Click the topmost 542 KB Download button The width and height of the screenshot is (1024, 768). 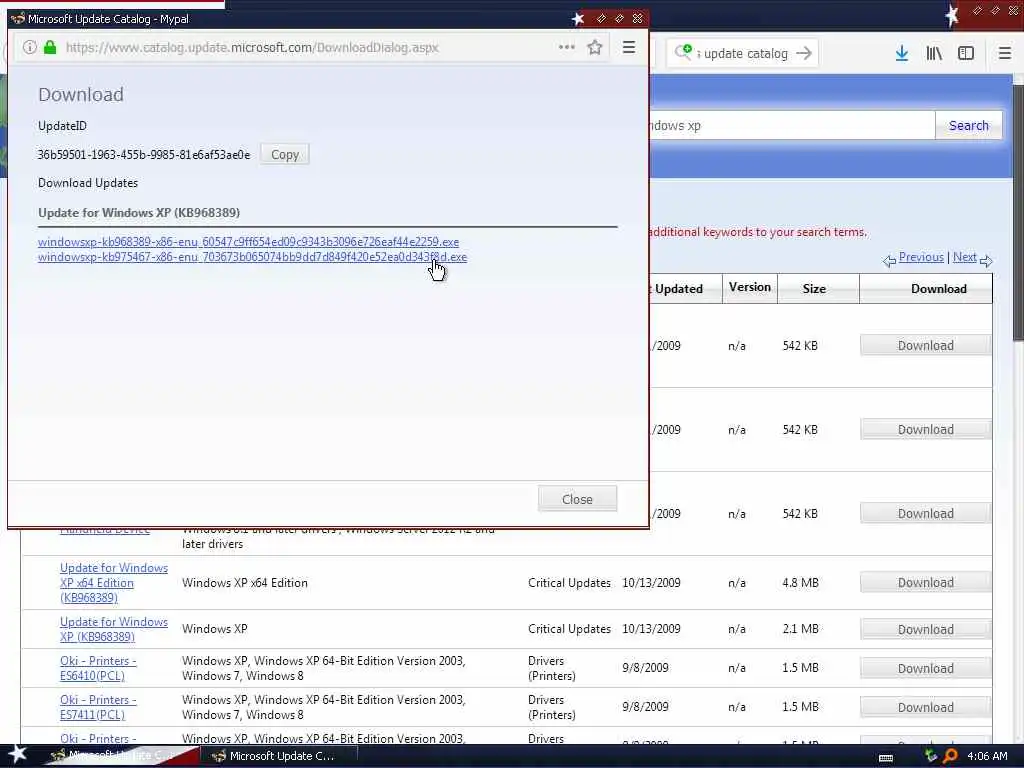point(925,345)
